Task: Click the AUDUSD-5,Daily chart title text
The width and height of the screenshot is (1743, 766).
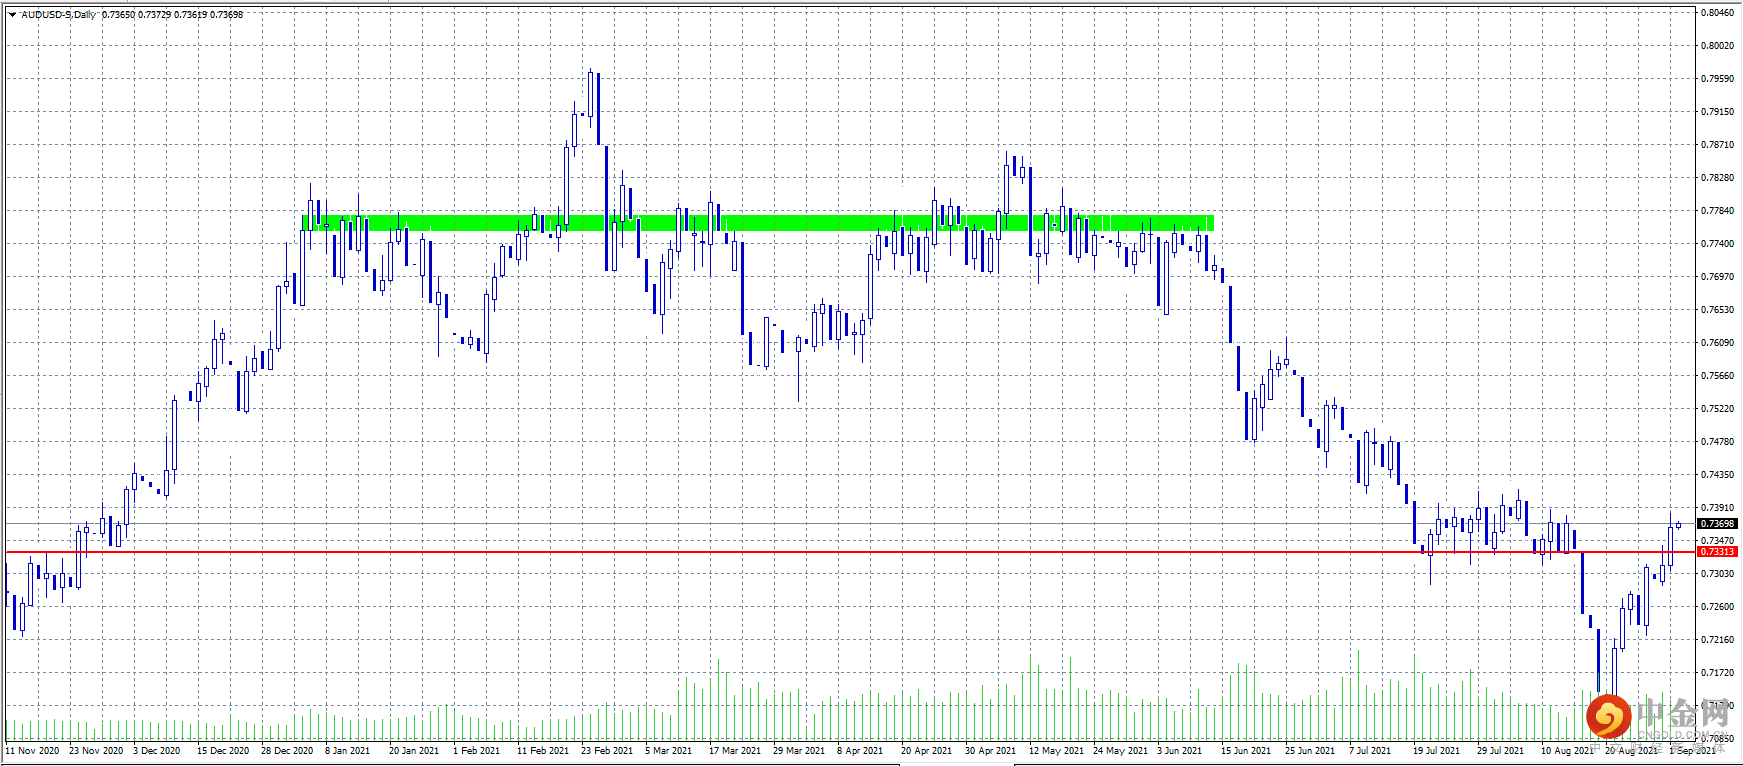Action: pyautogui.click(x=59, y=15)
